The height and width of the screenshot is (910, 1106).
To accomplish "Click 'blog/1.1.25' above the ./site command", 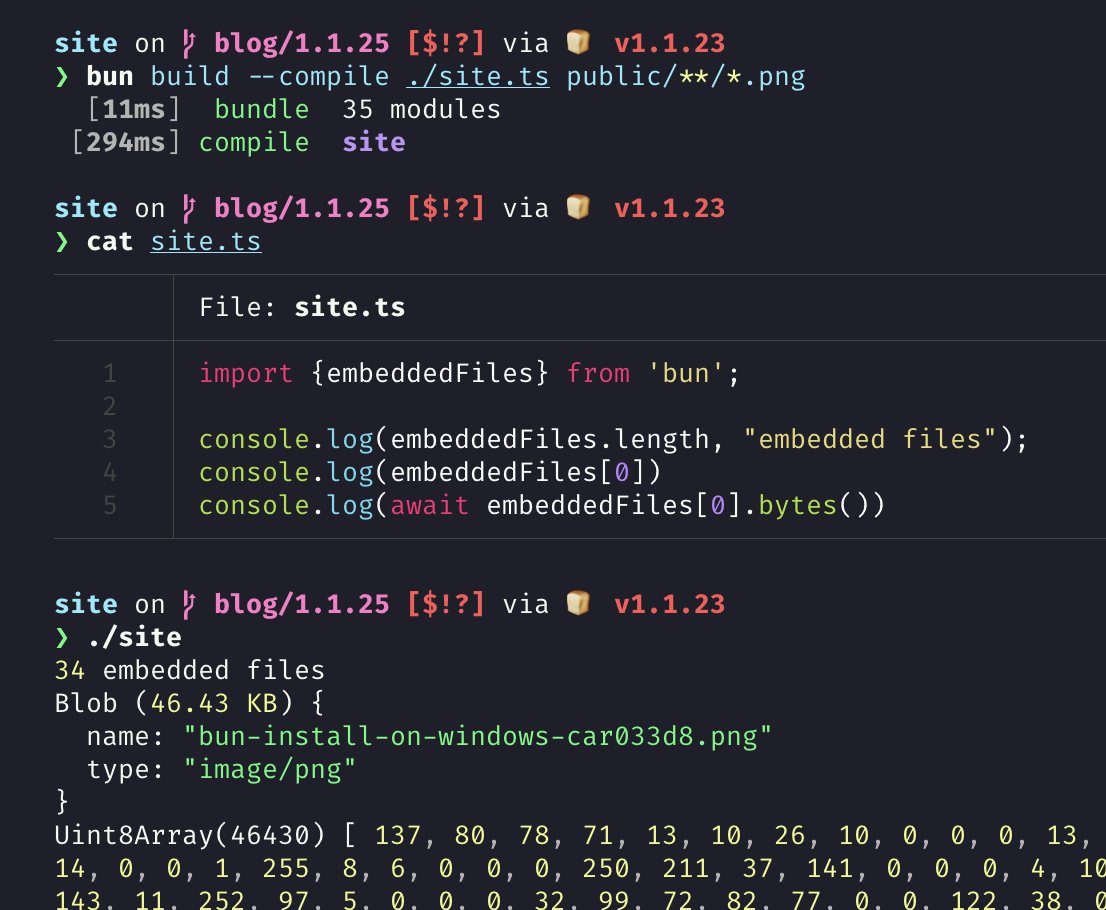I will click(x=301, y=604).
